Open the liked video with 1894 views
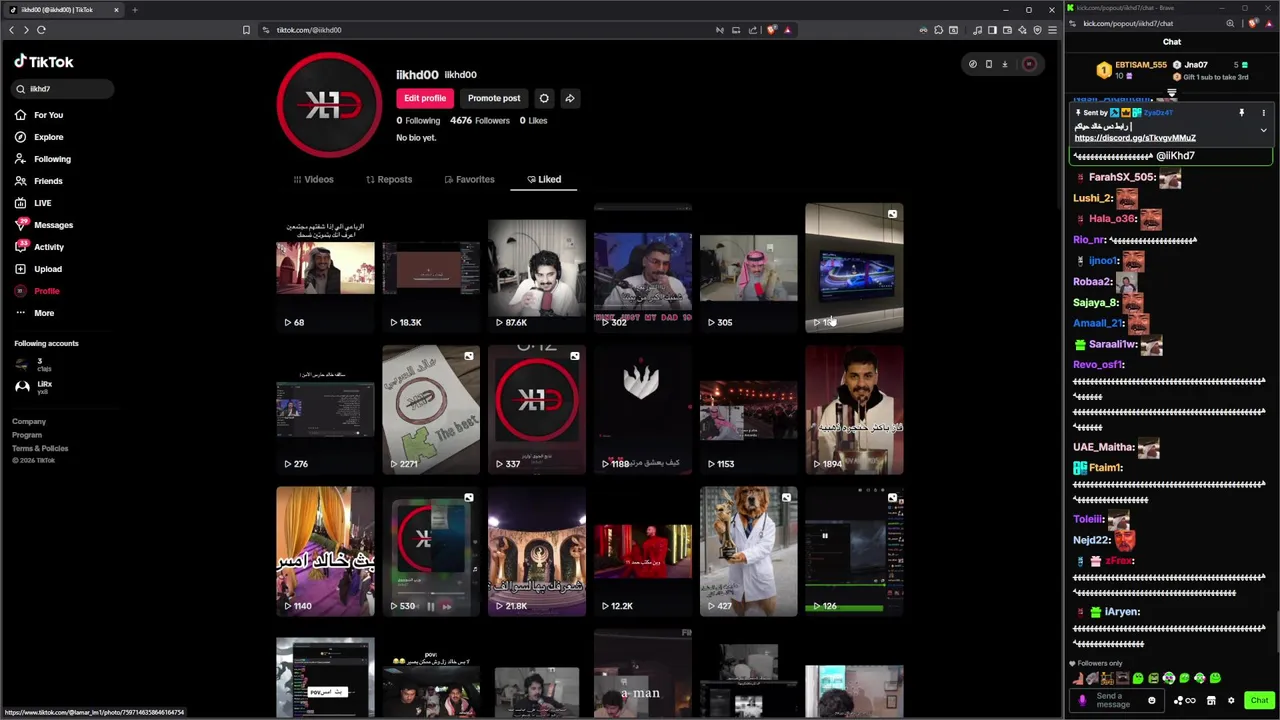 click(854, 410)
